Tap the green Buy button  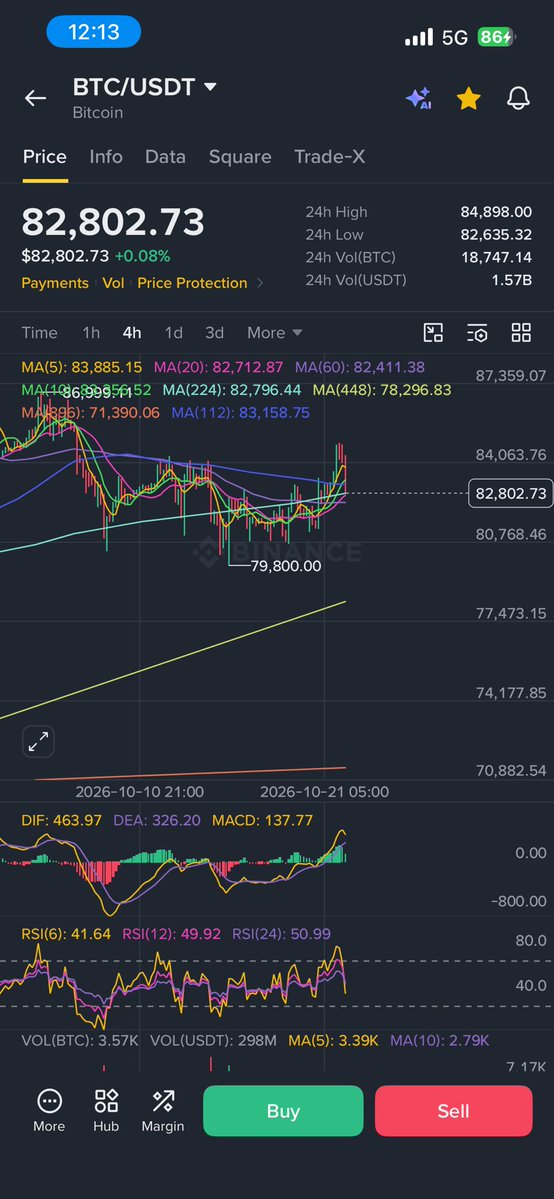click(x=283, y=1110)
